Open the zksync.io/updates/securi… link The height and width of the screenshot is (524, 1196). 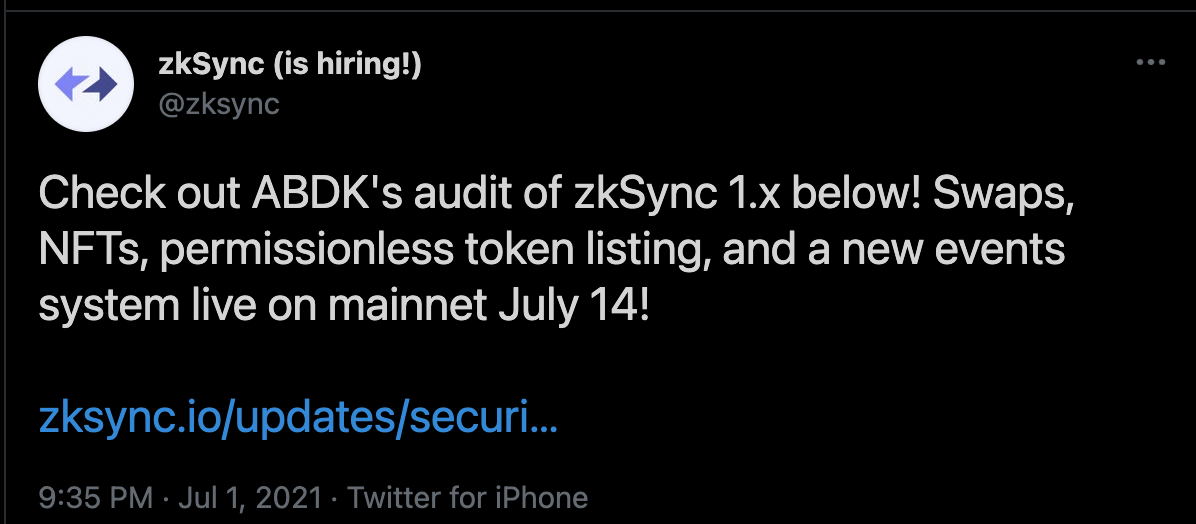[298, 417]
